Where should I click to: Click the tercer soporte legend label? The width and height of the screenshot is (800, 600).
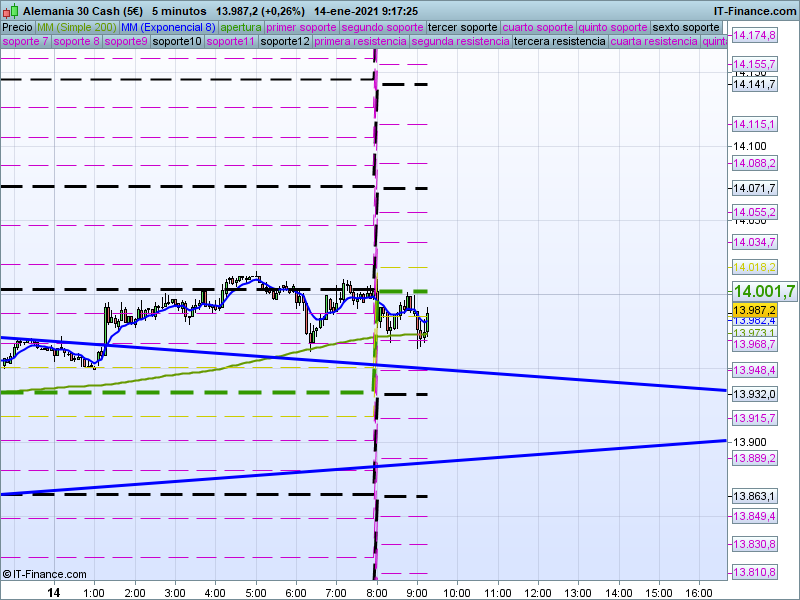(x=461, y=27)
